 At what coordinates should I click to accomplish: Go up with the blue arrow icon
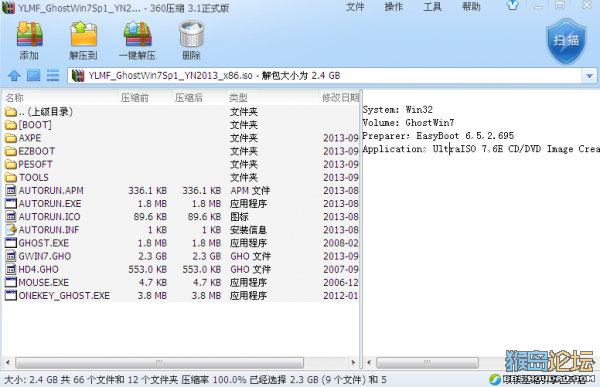click(x=14, y=75)
